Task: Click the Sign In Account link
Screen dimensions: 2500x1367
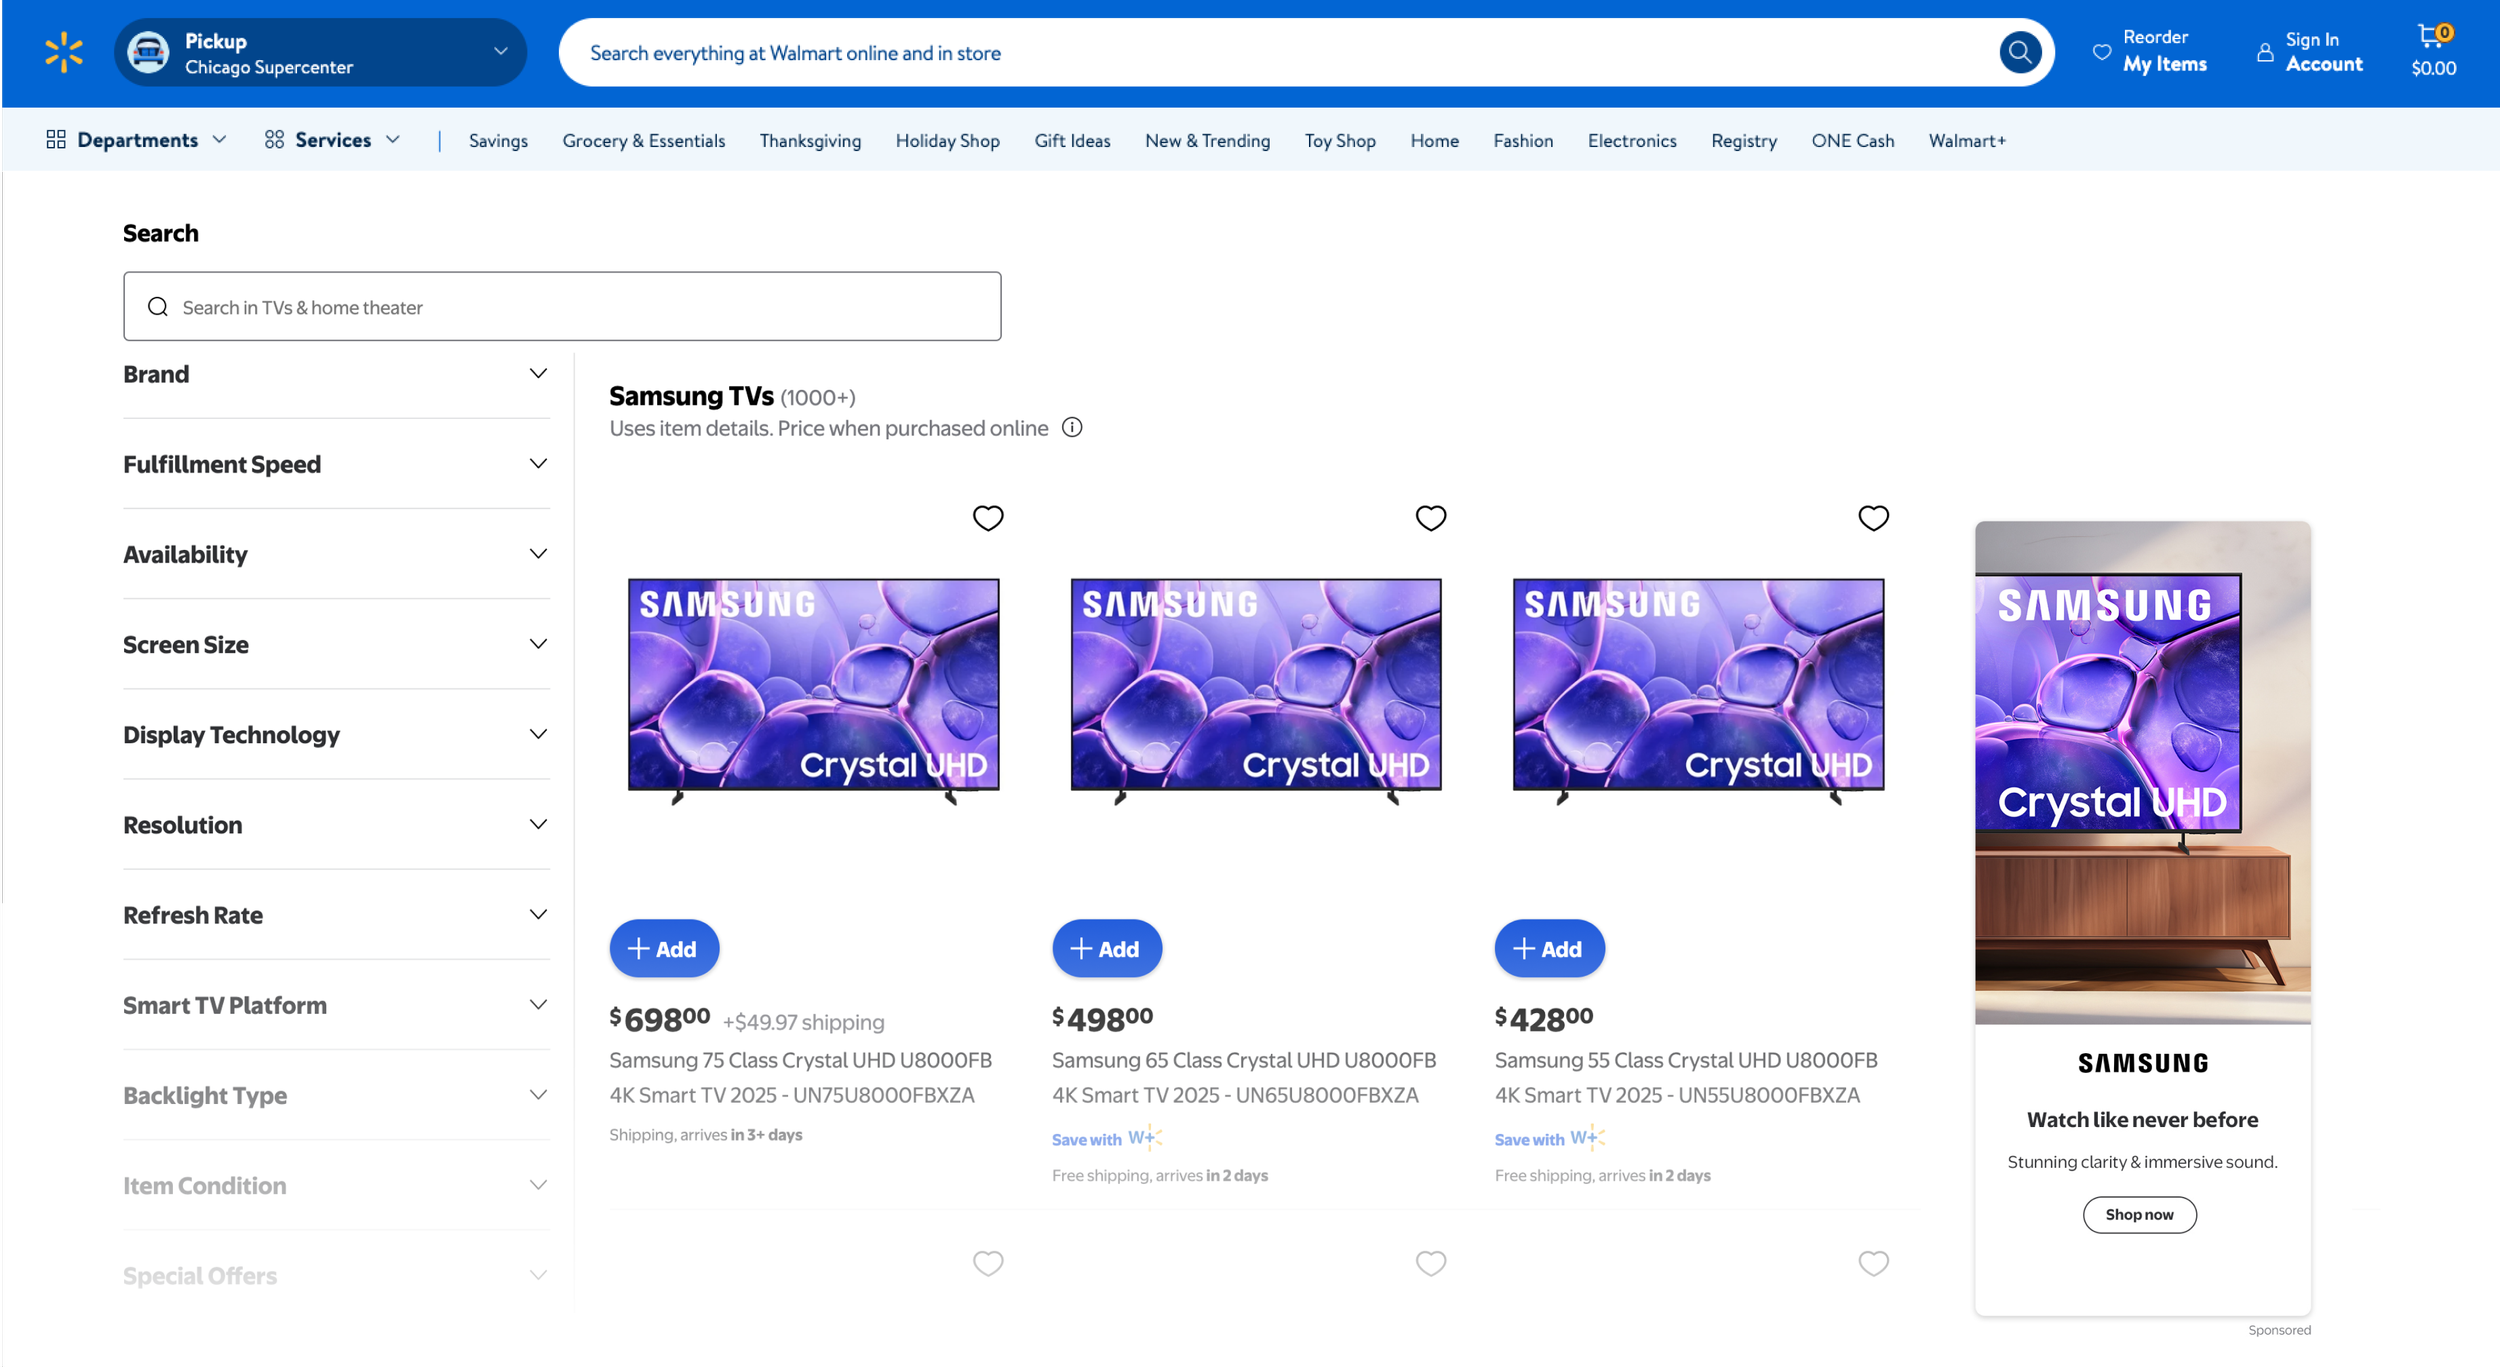Action: [2310, 52]
